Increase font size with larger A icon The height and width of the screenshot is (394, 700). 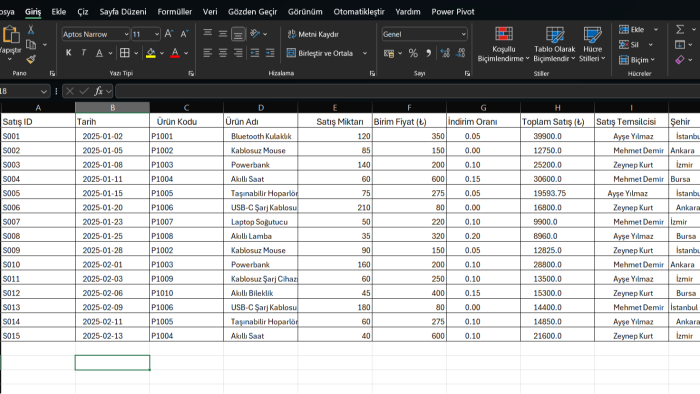pyautogui.click(x=169, y=34)
